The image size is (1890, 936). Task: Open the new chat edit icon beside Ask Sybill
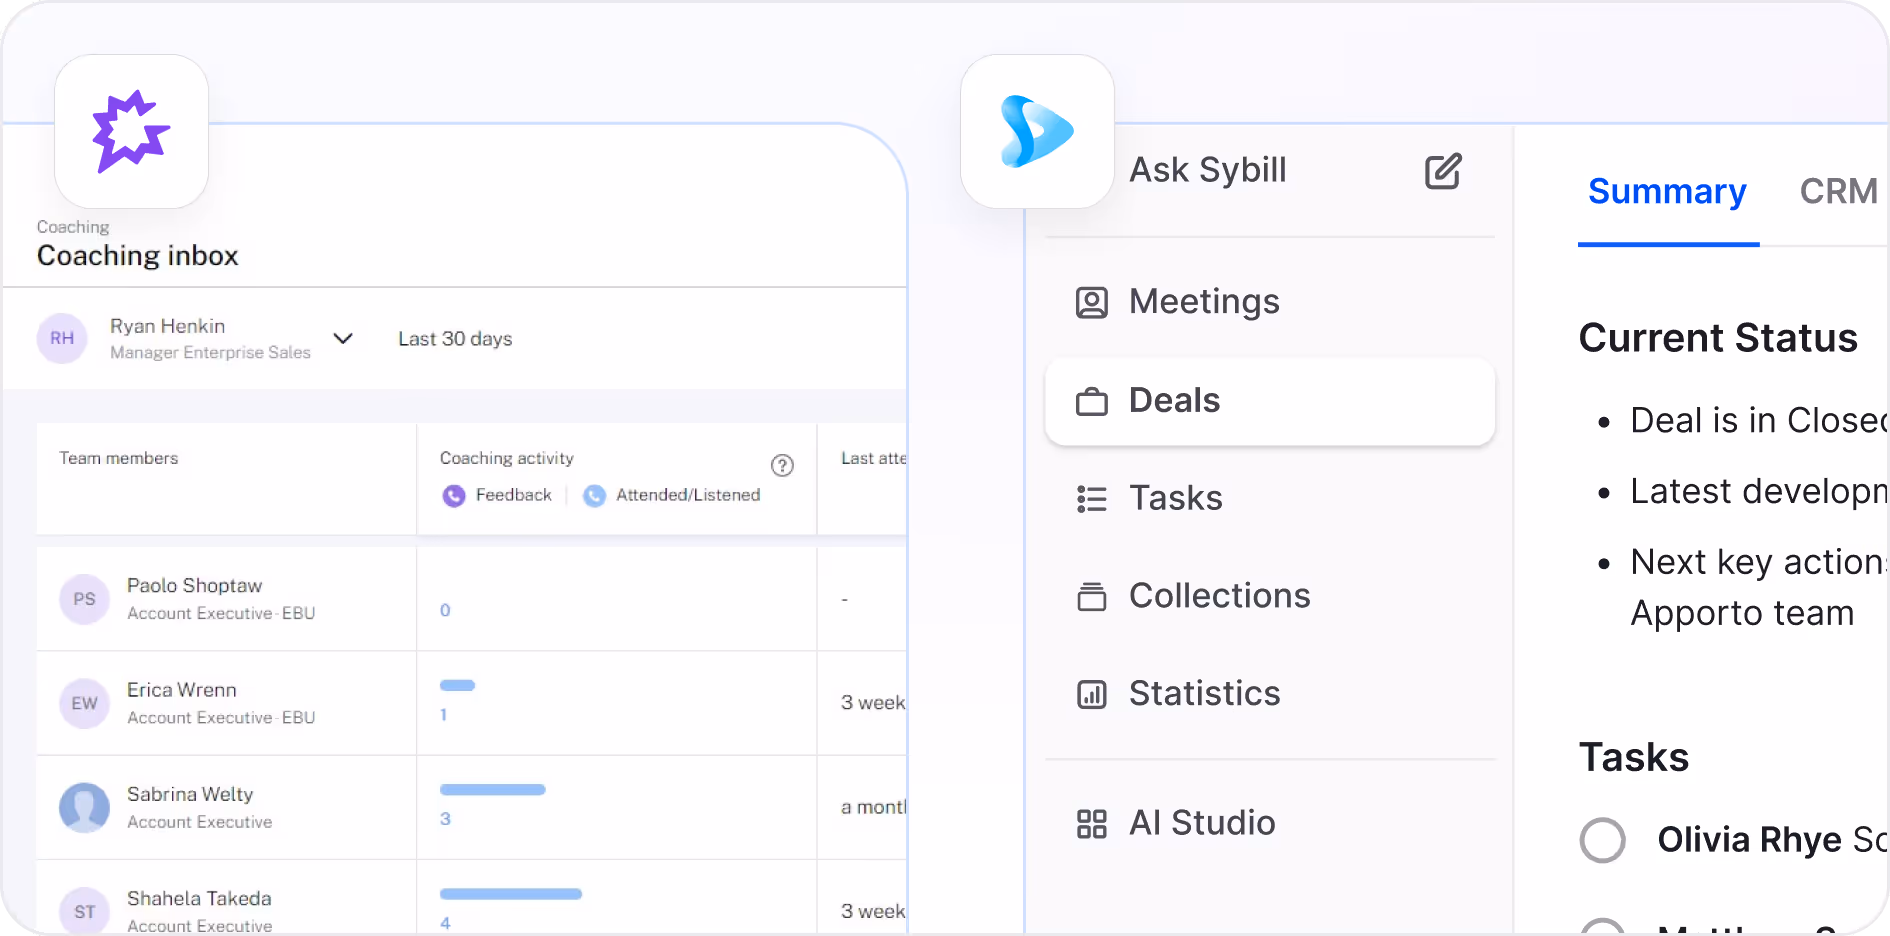coord(1443,171)
